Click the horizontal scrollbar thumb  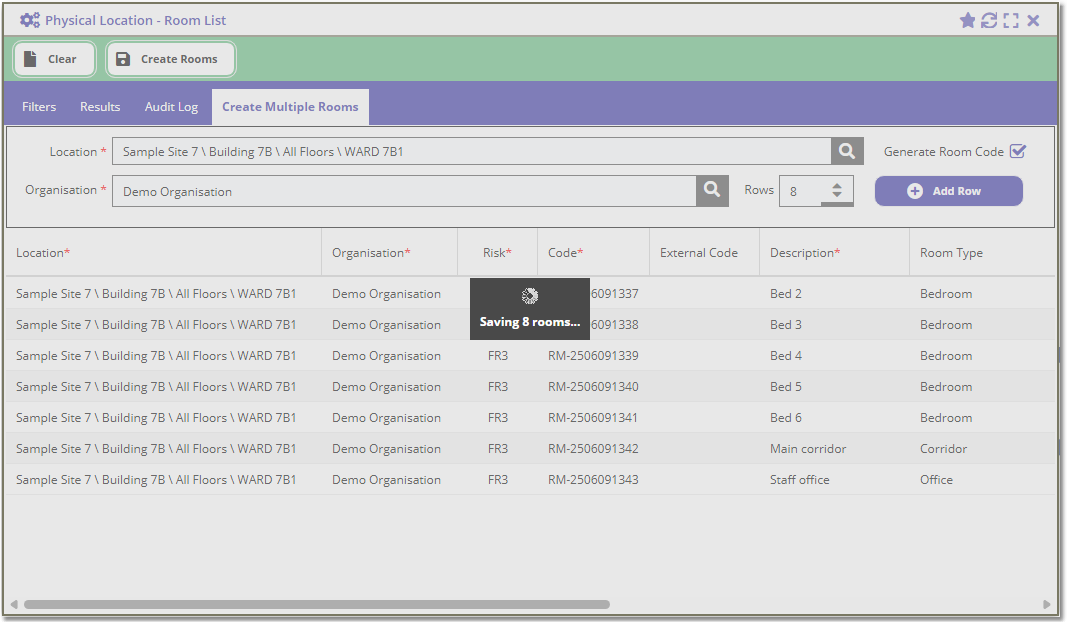[x=316, y=604]
